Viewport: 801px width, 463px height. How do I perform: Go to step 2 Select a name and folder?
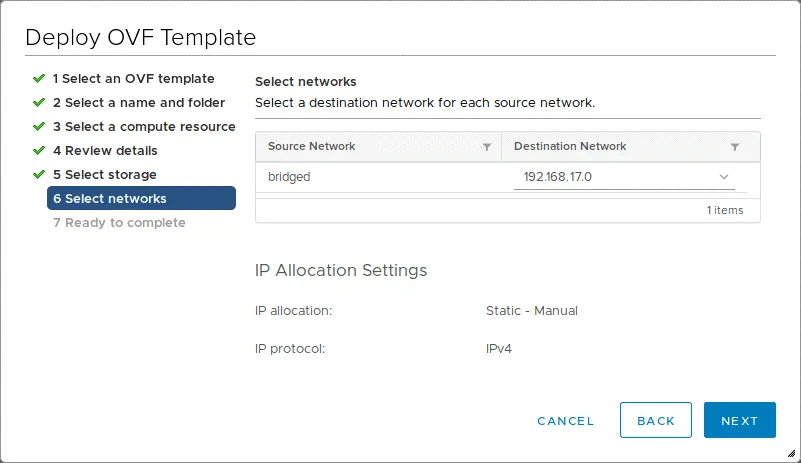[138, 102]
